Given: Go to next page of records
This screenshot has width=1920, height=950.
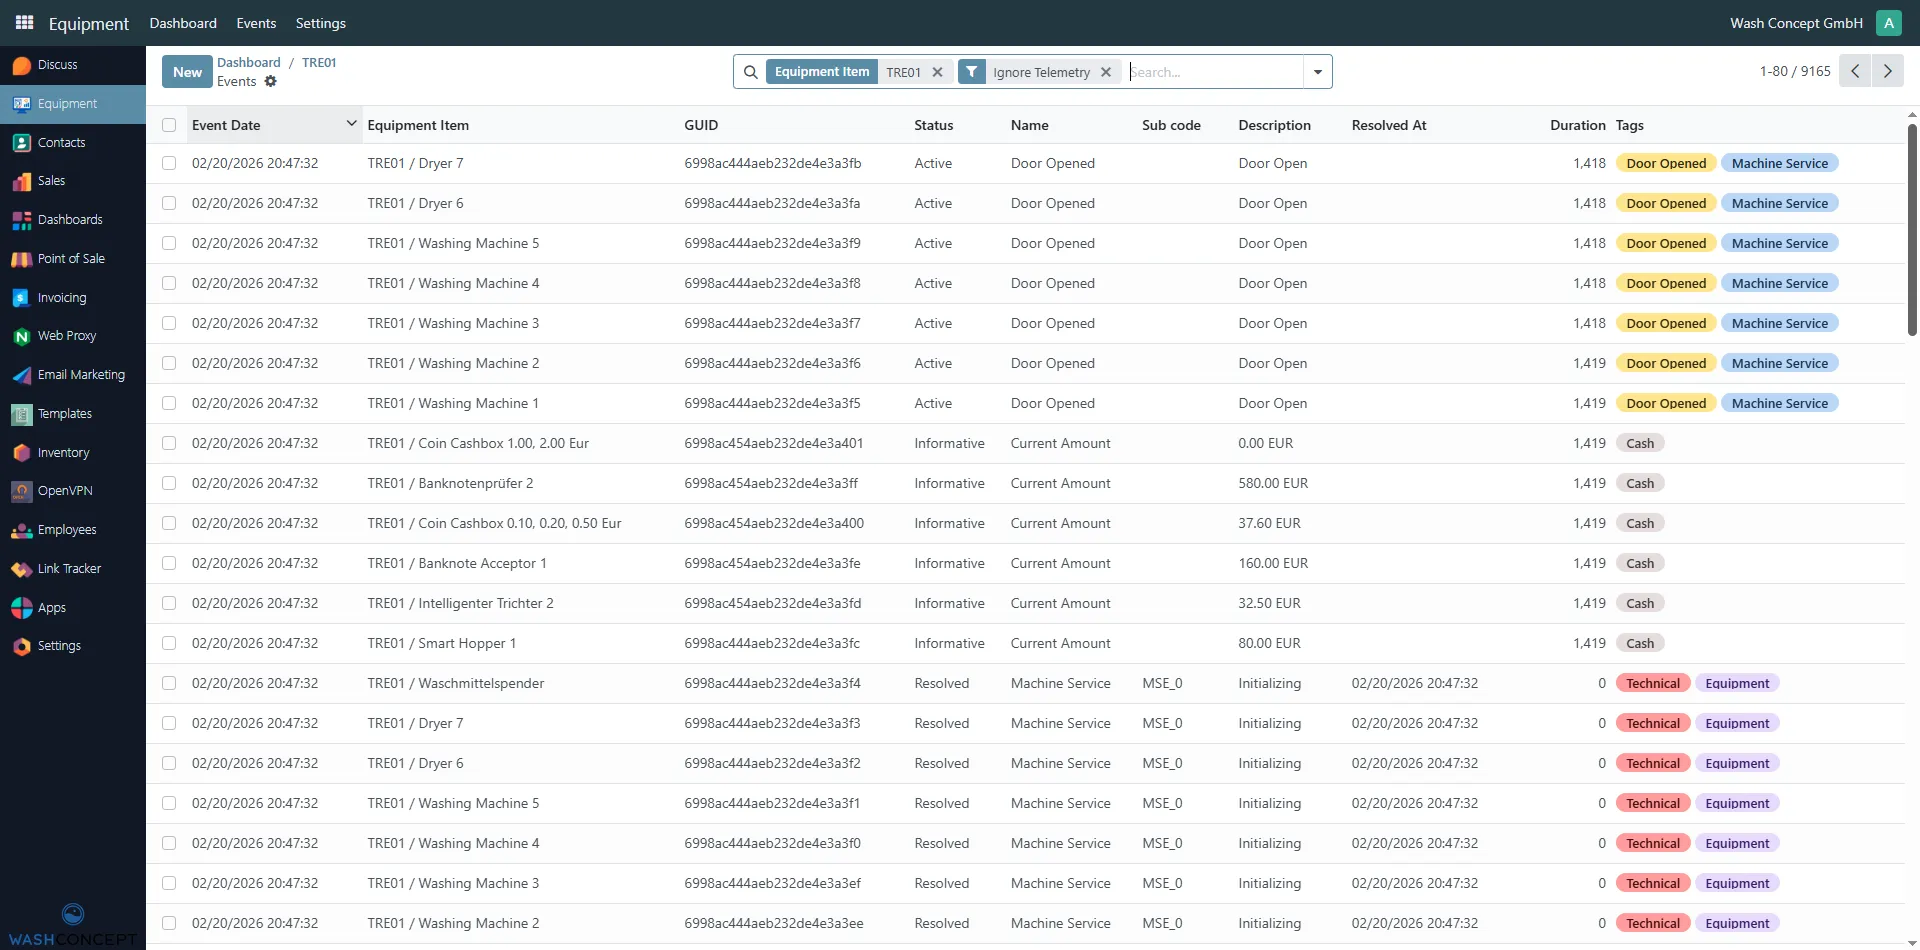Looking at the screenshot, I should [x=1887, y=71].
